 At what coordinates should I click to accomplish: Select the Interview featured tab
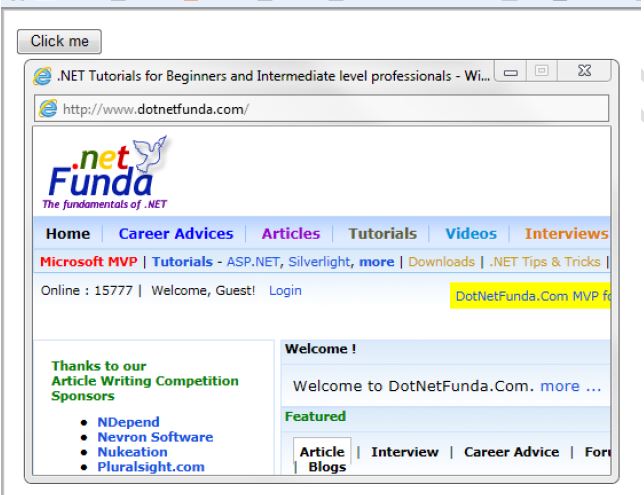click(405, 452)
